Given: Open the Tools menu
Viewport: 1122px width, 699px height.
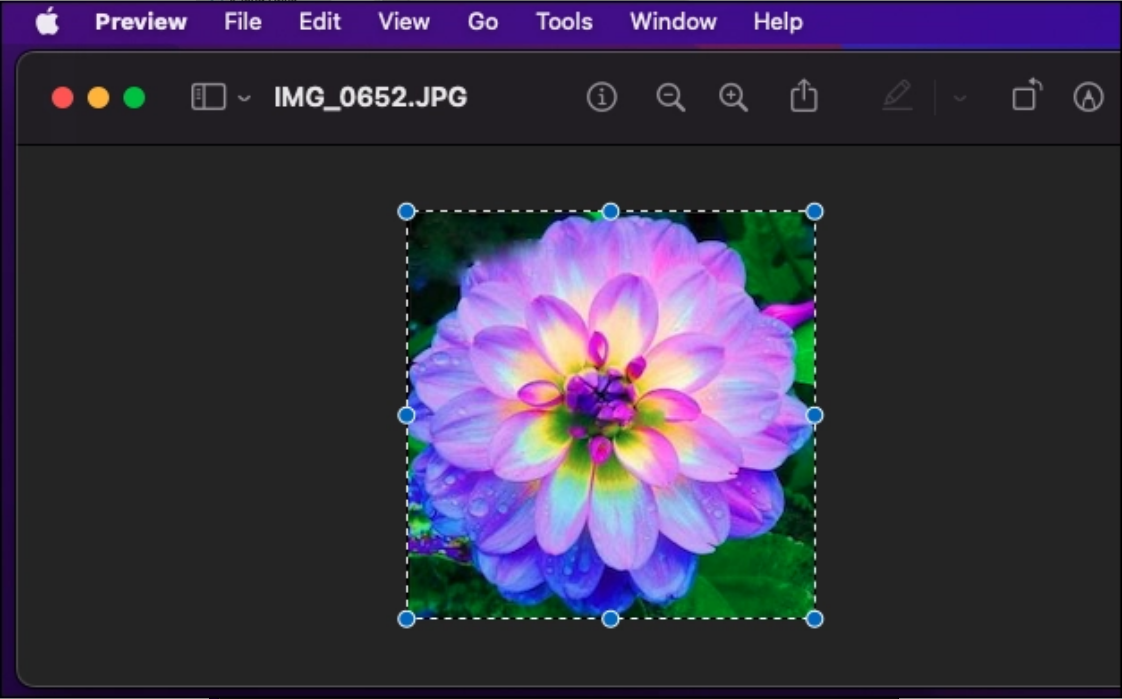Looking at the screenshot, I should tap(564, 22).
